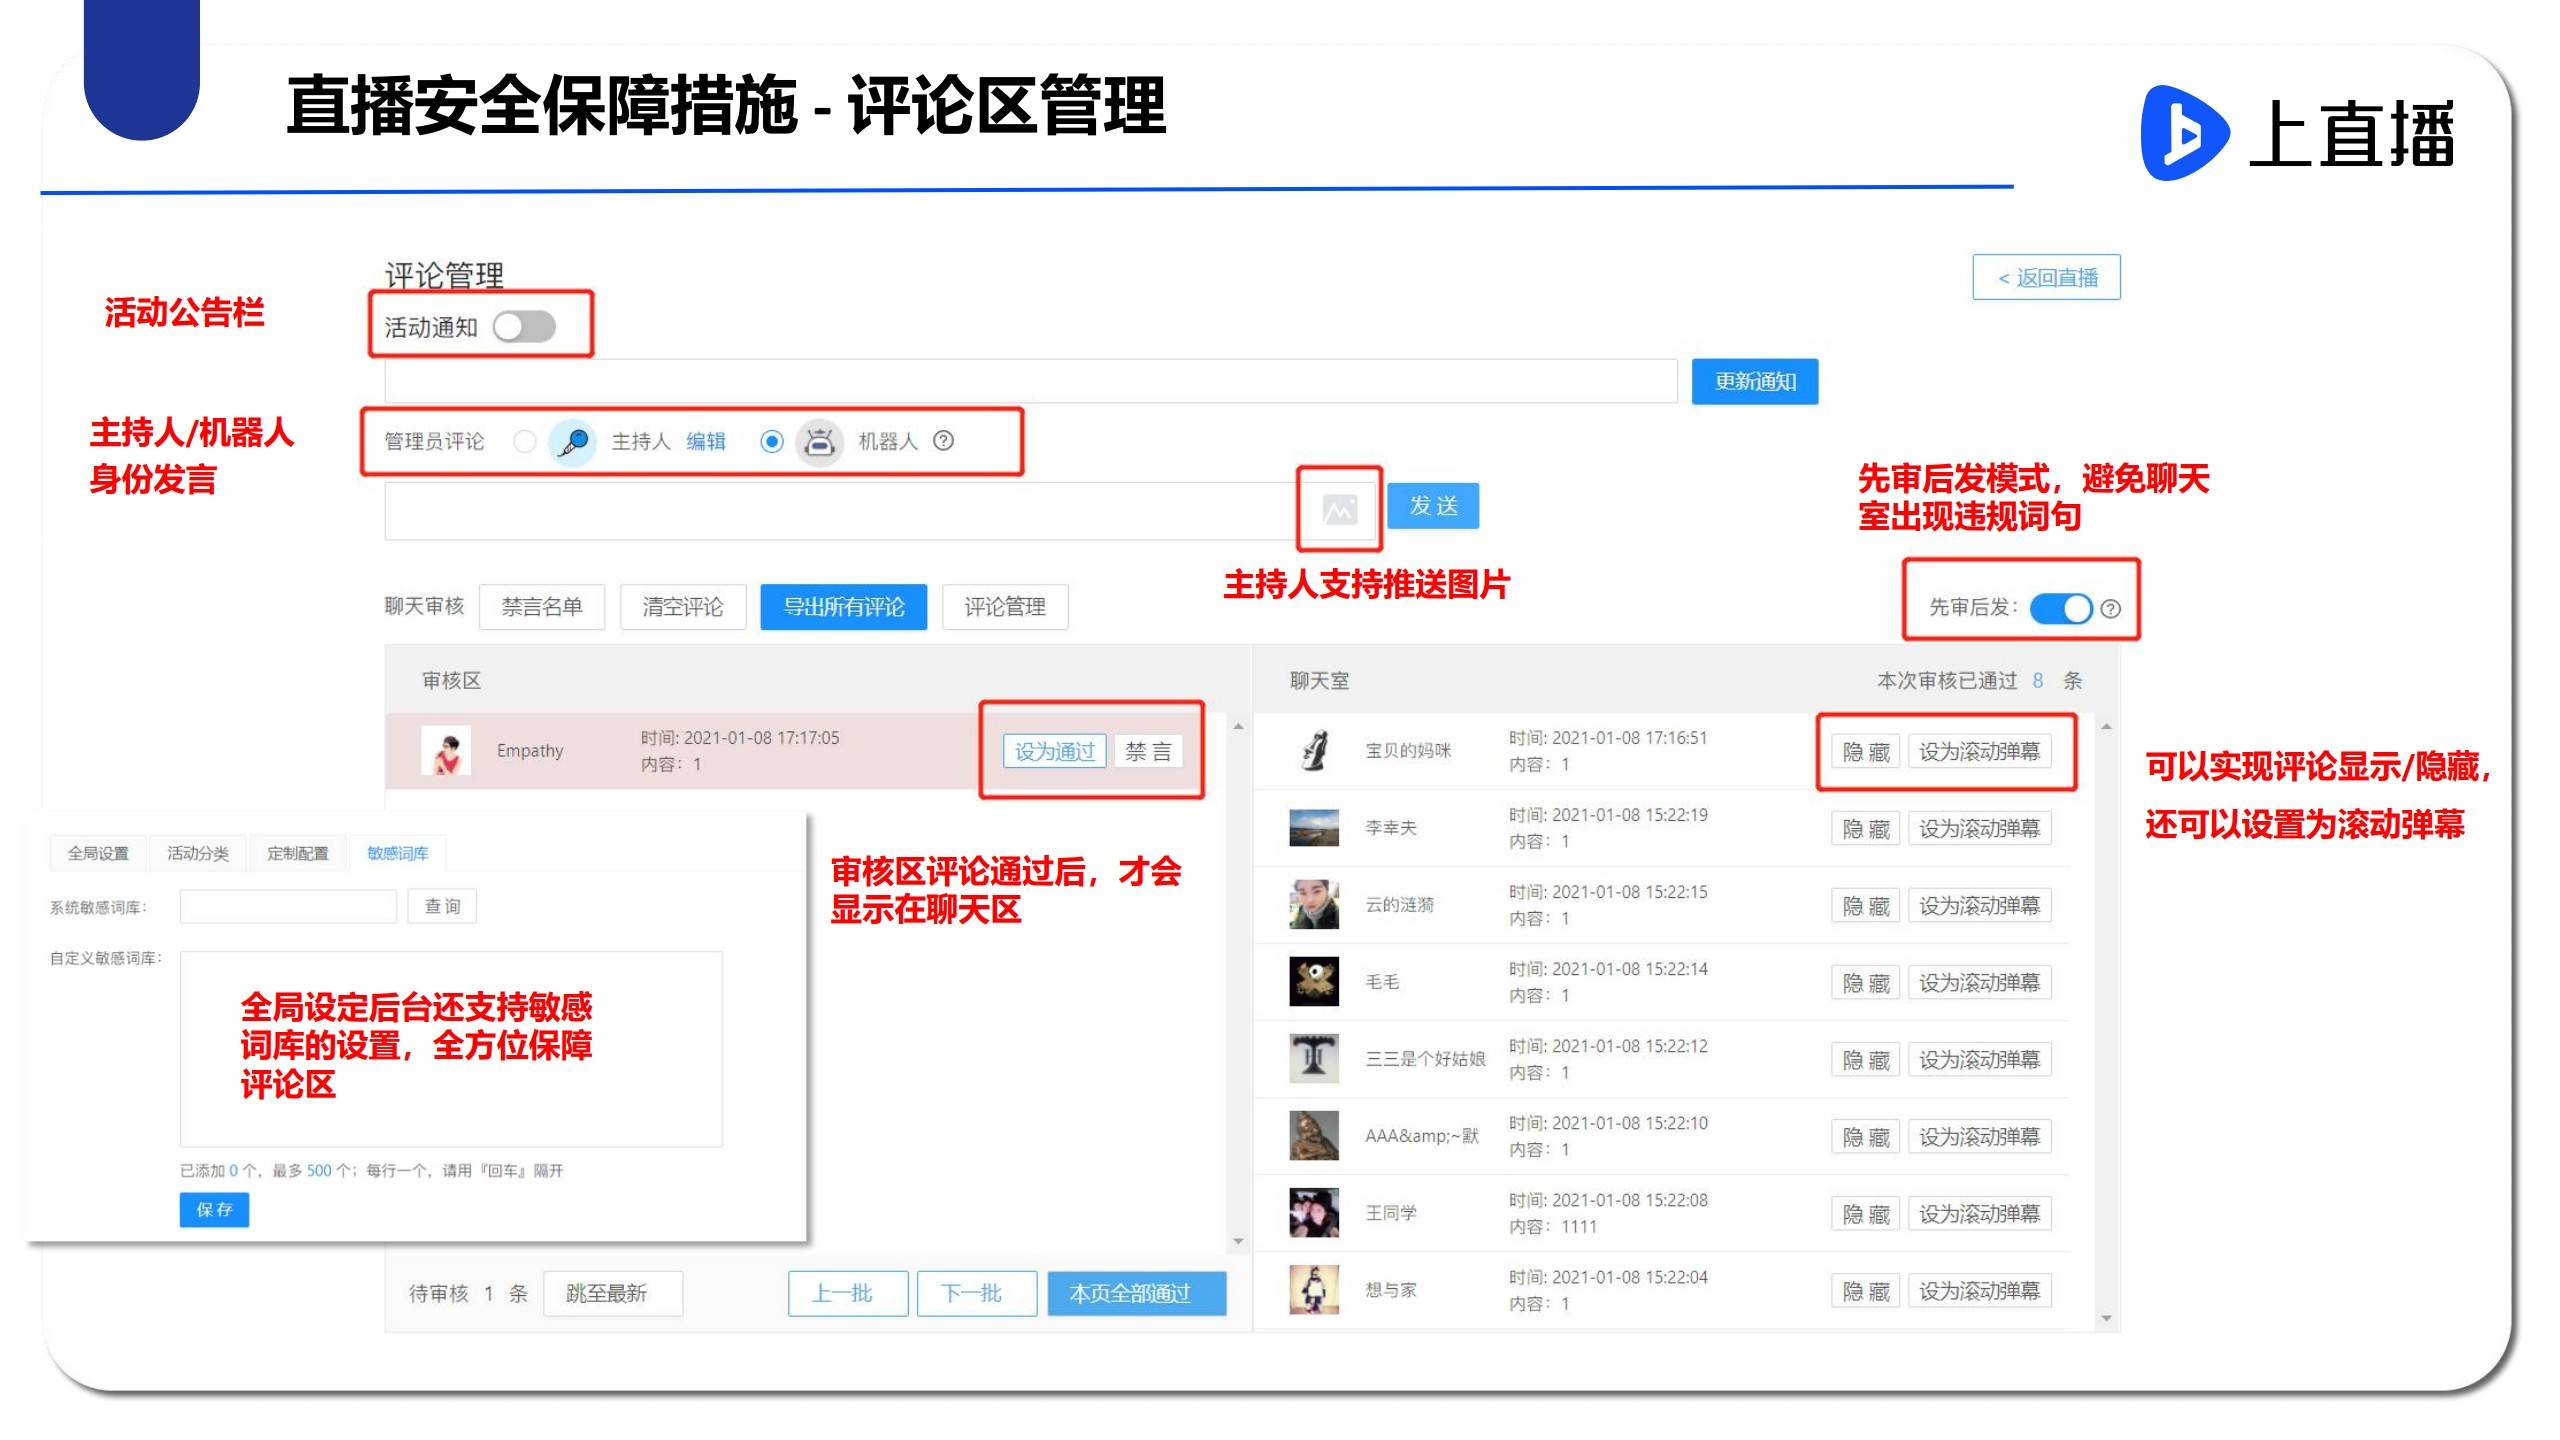Hide 李幸夫's comment
The width and height of the screenshot is (2560, 1440).
[1866, 828]
